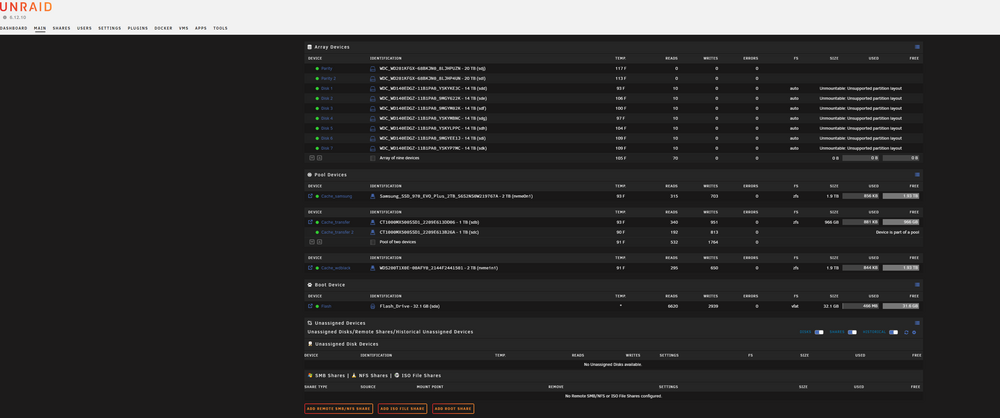Open the VMs tab
The width and height of the screenshot is (1000, 418).
(184, 28)
